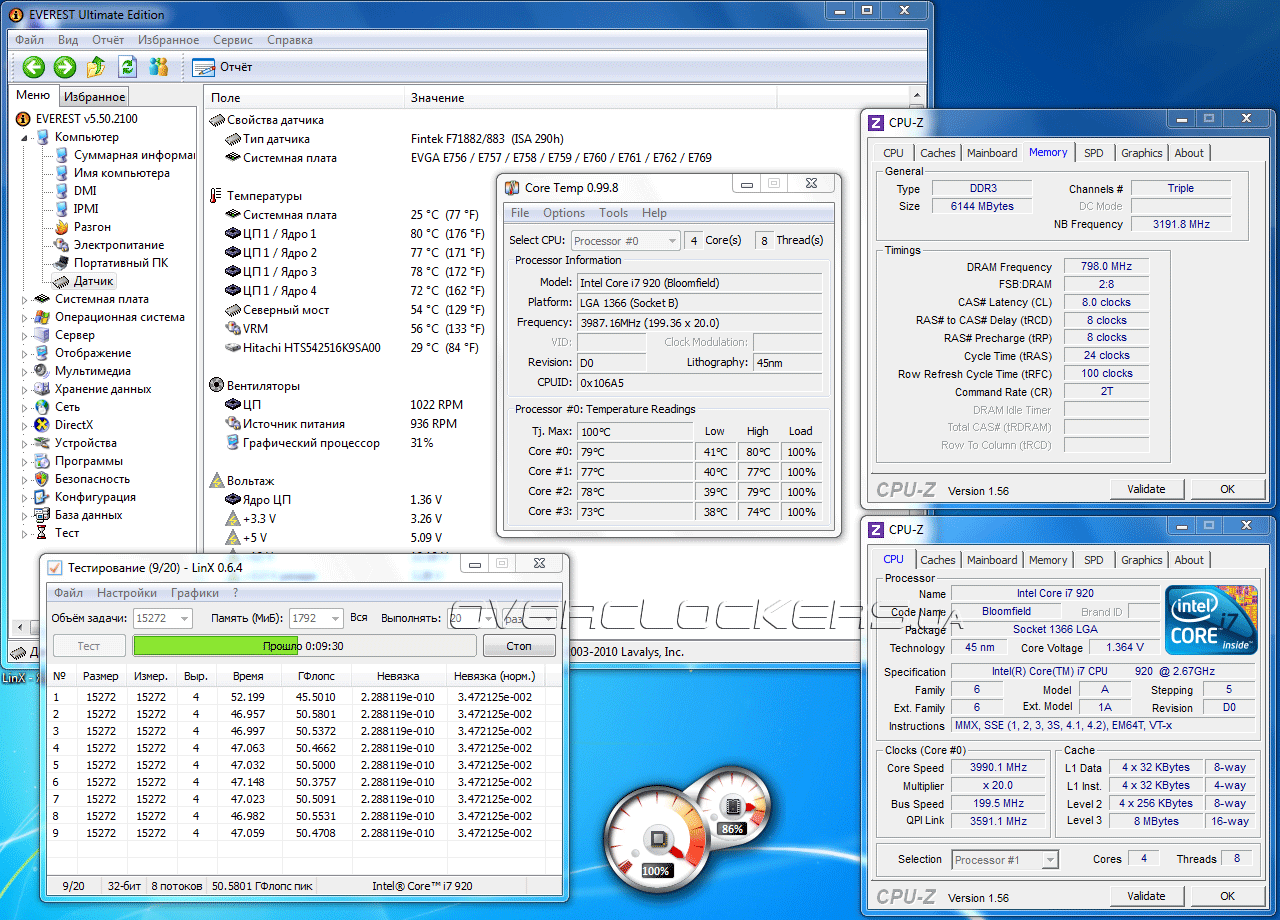The height and width of the screenshot is (920, 1280).
Task: Open the Объём задачи dropdown in LinX
Action: click(183, 619)
